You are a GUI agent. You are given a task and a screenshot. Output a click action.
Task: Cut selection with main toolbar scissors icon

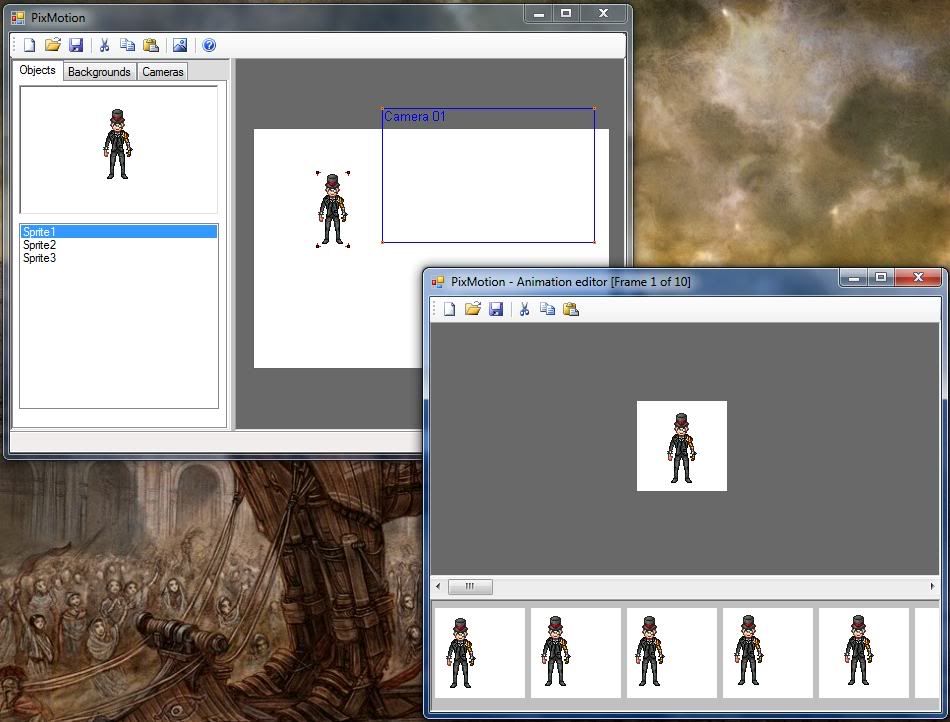[x=103, y=45]
